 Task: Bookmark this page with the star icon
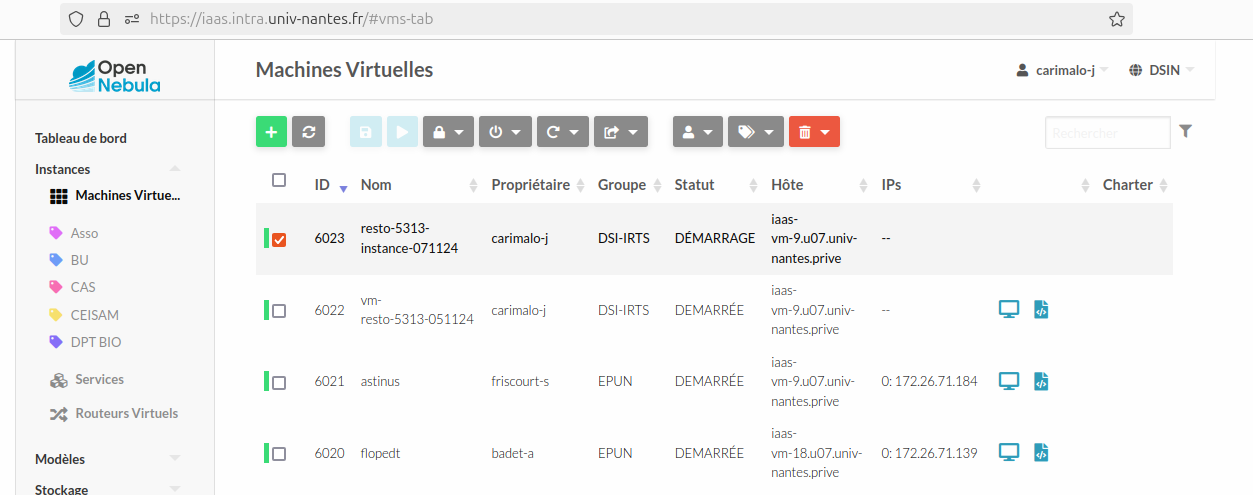[x=1117, y=19]
